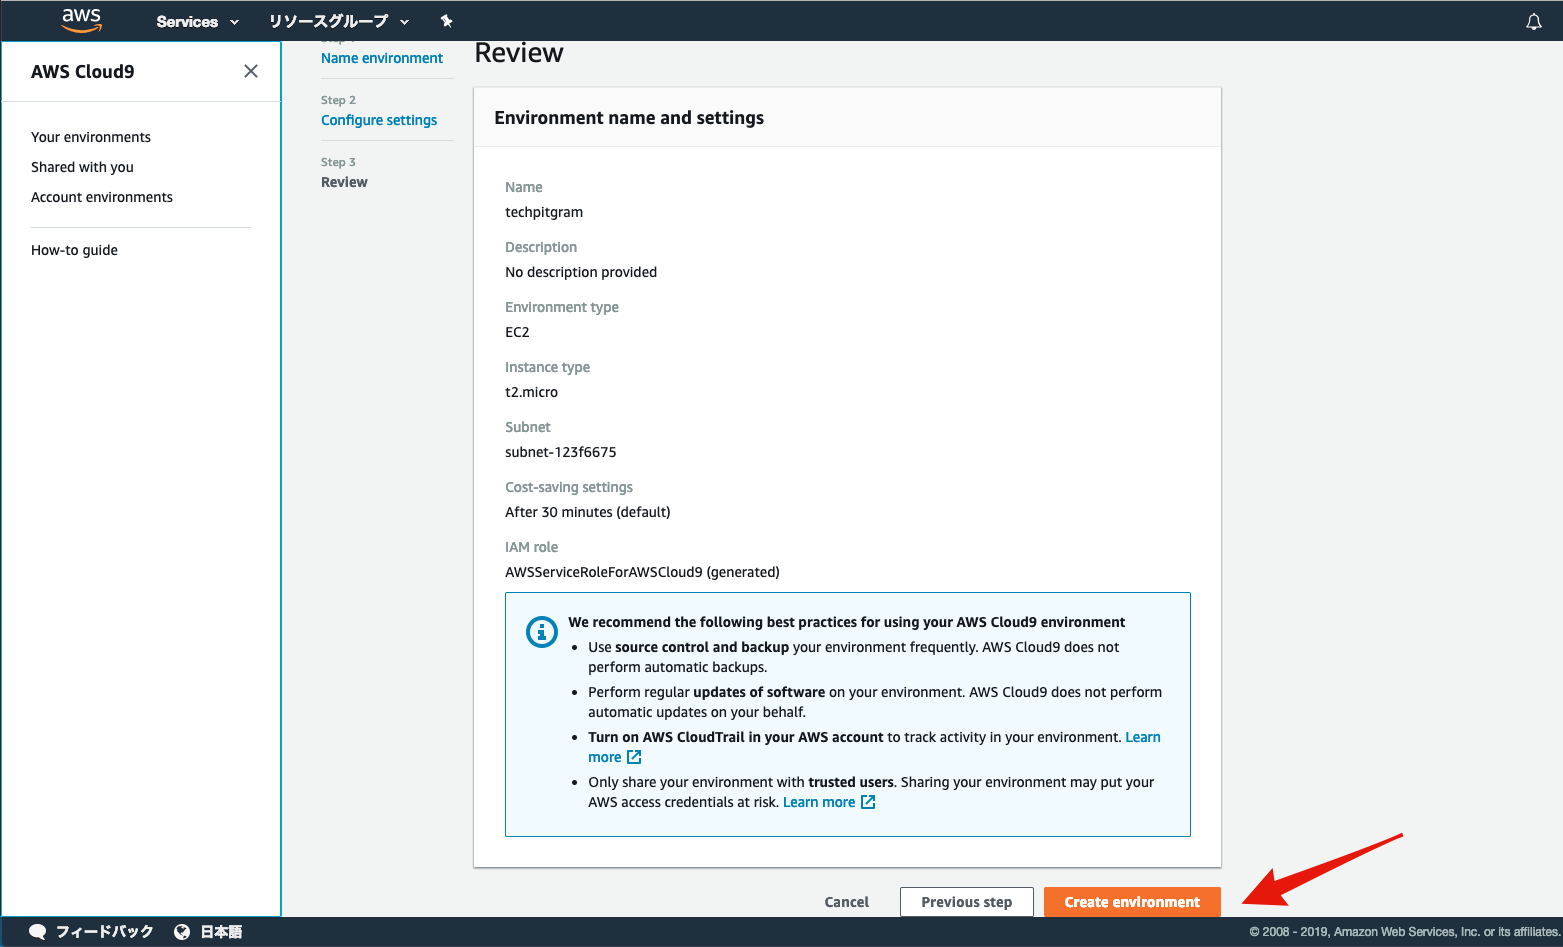The width and height of the screenshot is (1563, 947).
Task: Click the AWS Cloud9 panel title
Action: click(83, 72)
